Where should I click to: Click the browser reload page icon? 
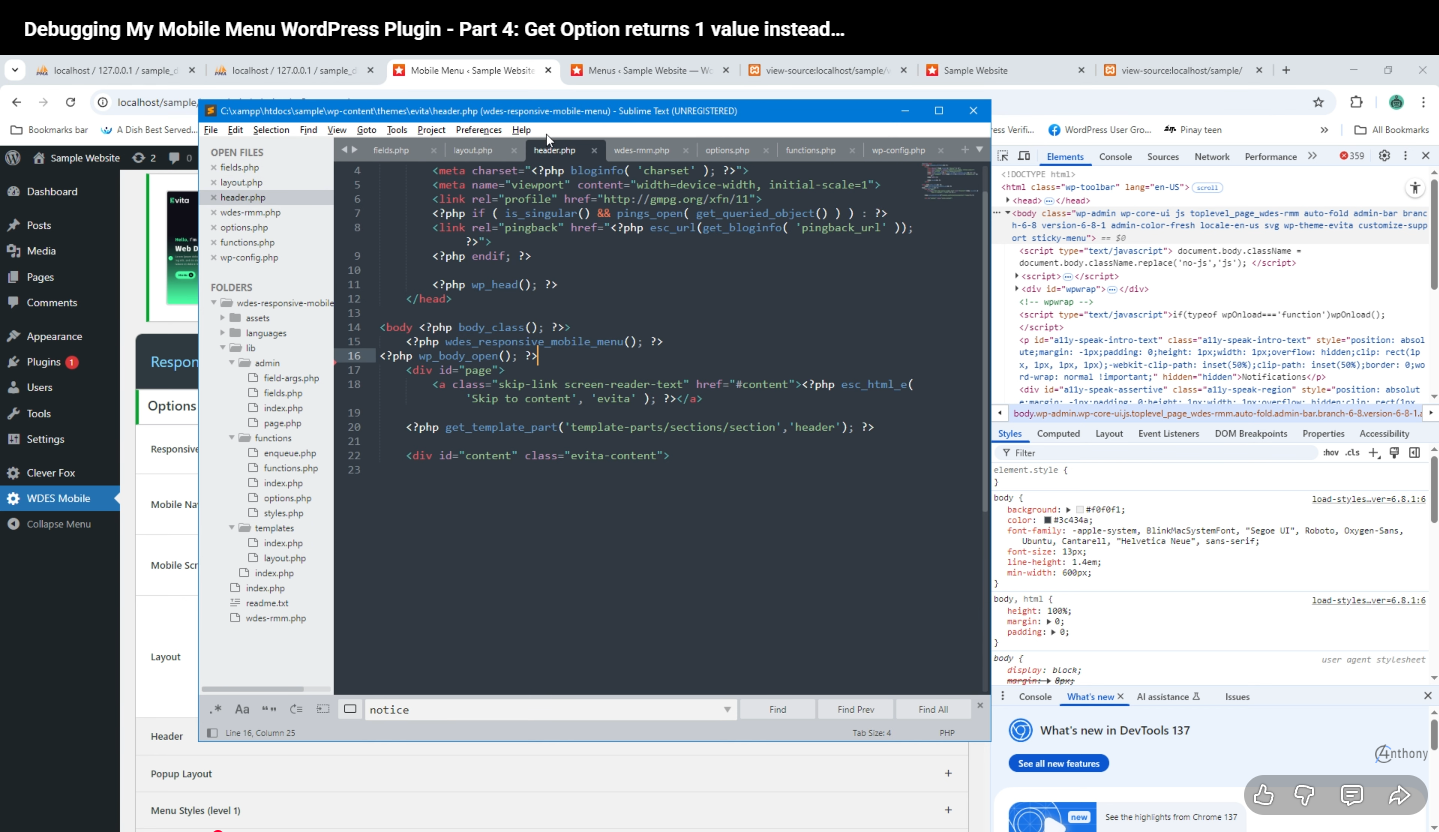[x=70, y=102]
